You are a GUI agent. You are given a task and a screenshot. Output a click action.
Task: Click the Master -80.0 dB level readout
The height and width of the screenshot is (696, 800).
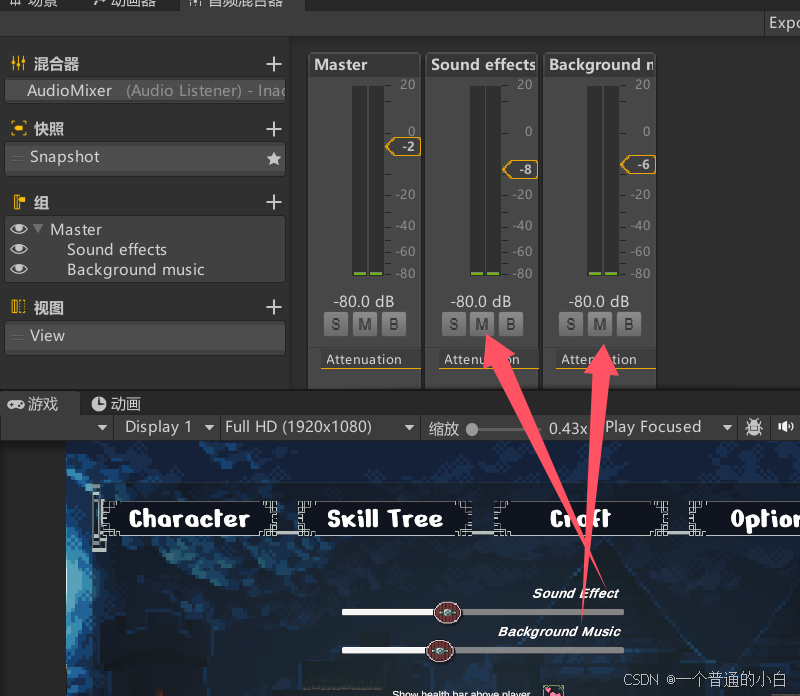click(x=364, y=301)
